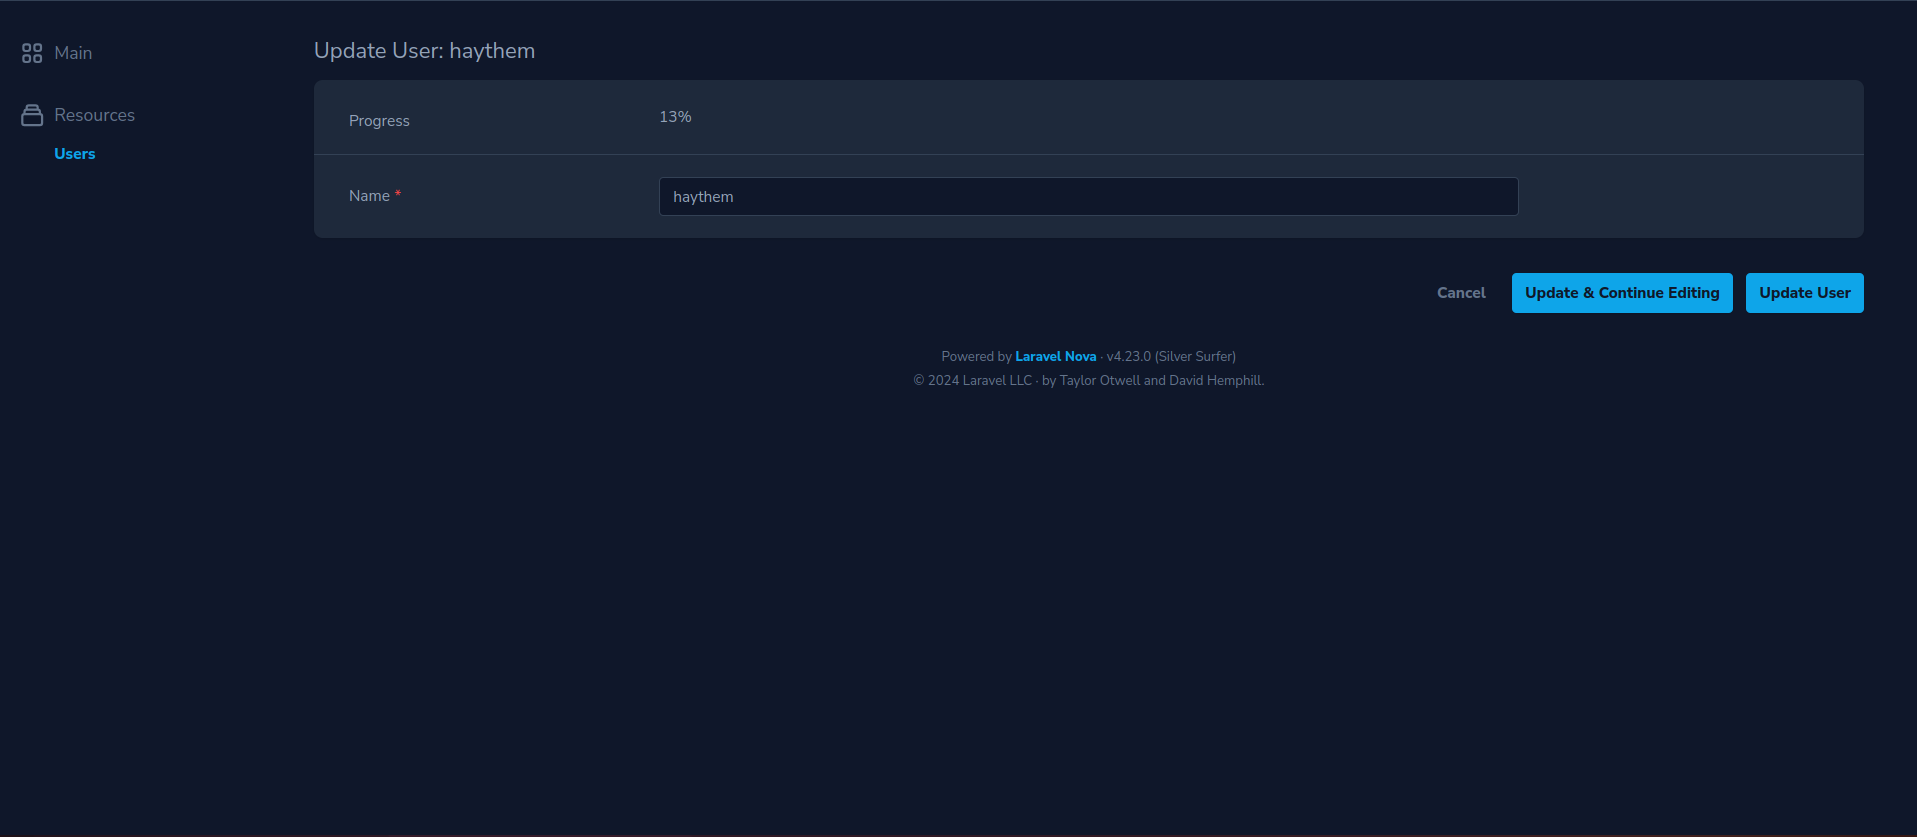This screenshot has height=837, width=1917.
Task: Click Update & Continue Editing button
Action: point(1621,293)
